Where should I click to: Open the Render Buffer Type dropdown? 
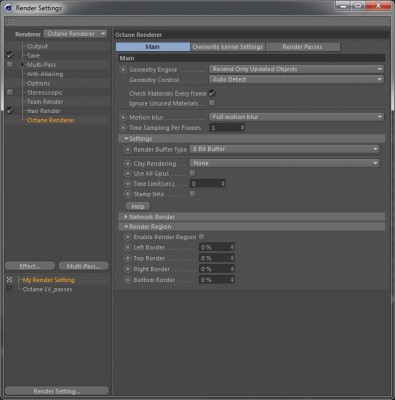click(285, 149)
